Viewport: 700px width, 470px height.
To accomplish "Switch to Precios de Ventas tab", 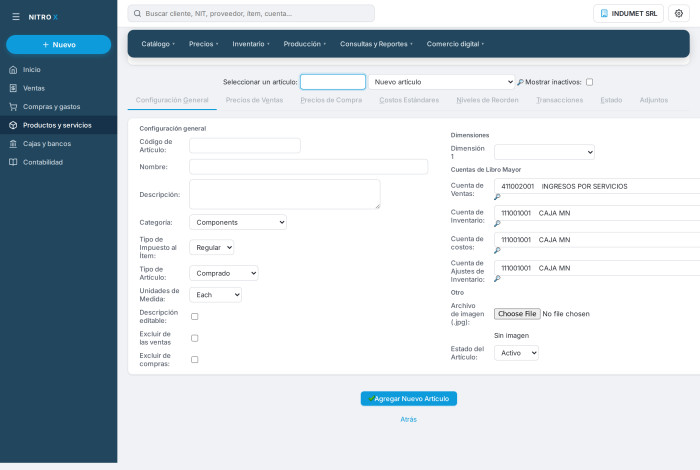I will click(254, 100).
